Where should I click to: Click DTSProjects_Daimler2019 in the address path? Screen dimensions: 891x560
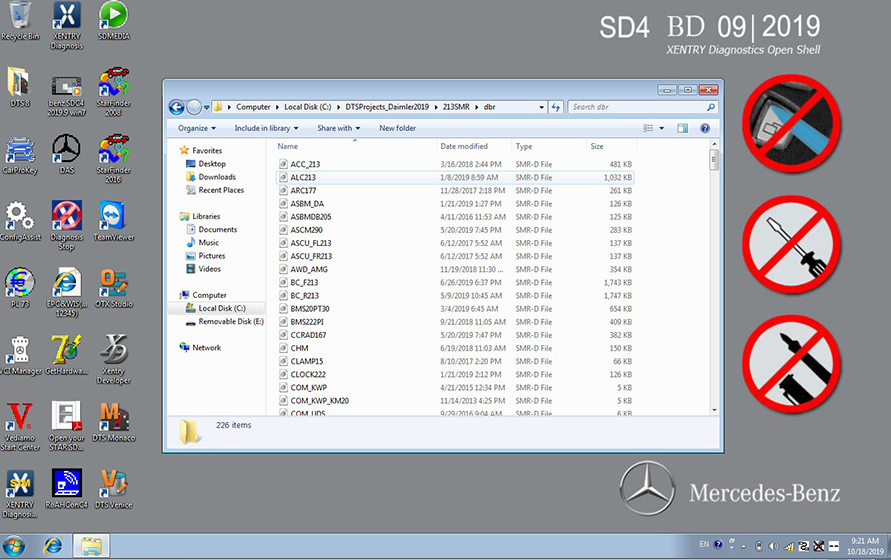[387, 107]
